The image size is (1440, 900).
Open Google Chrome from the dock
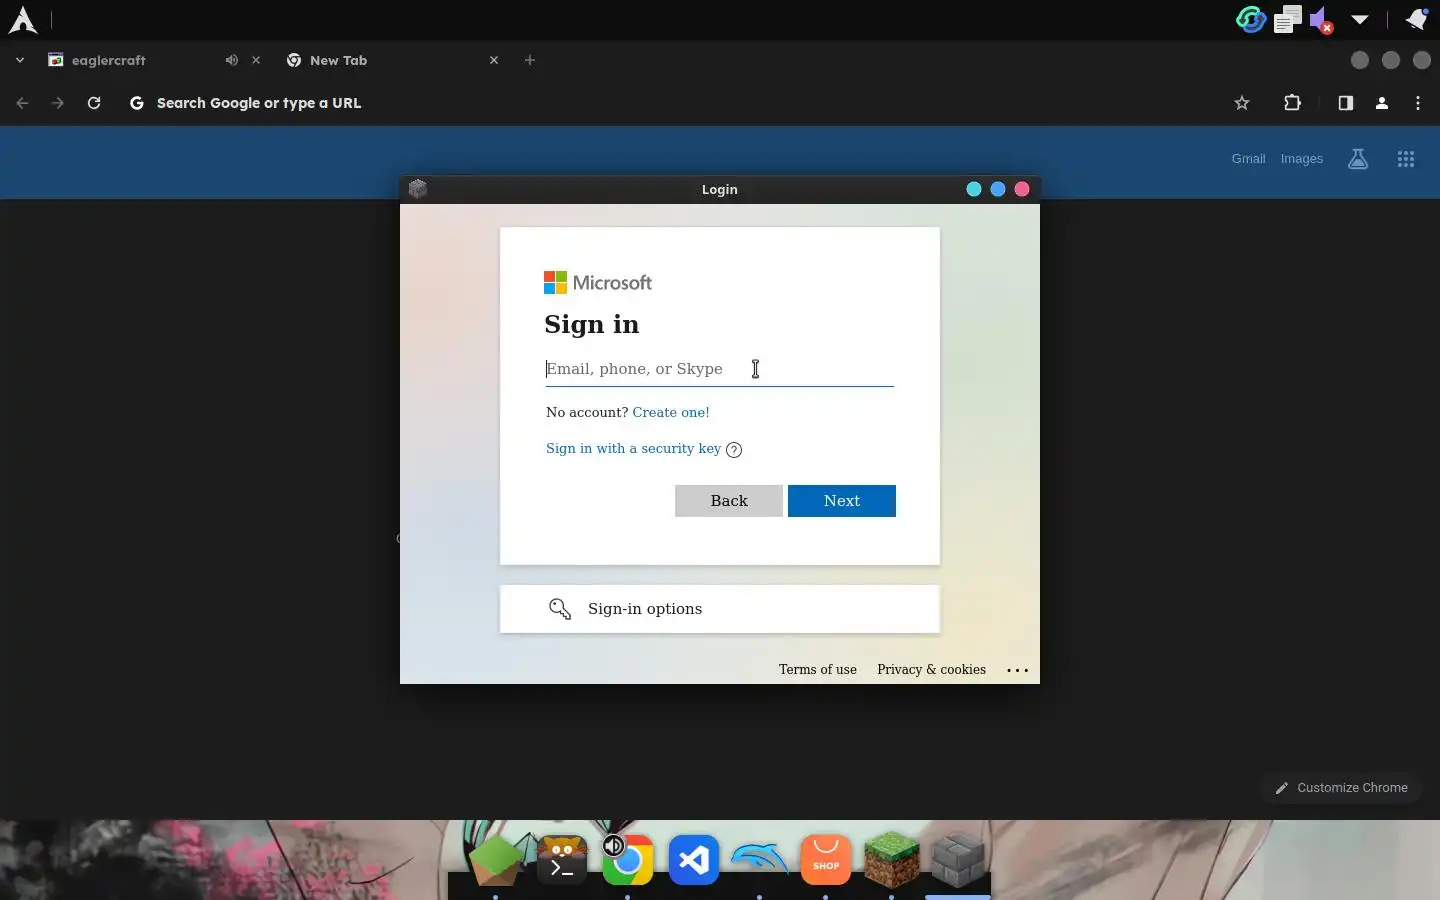[628, 860]
